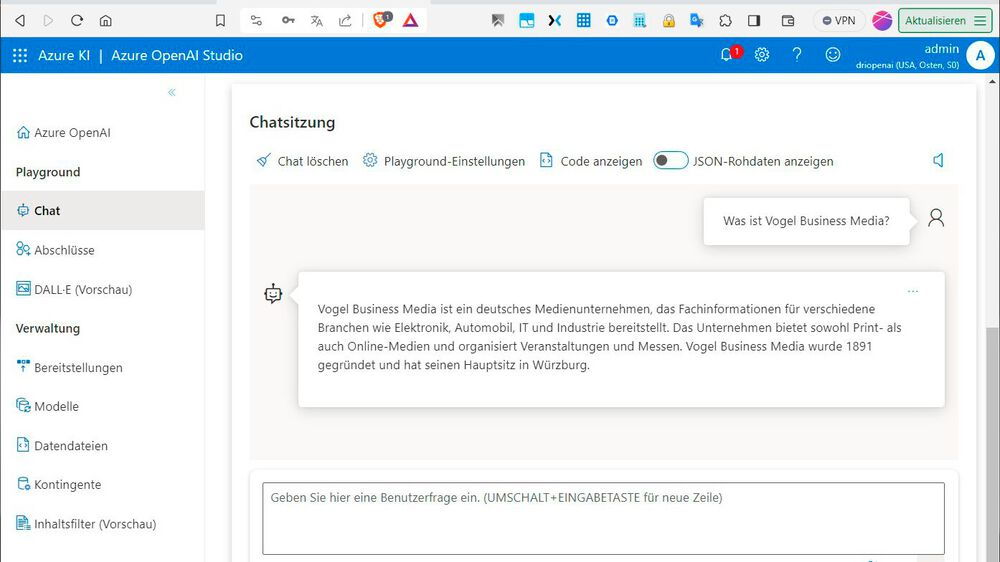Open Playground-Einstellungen
Image resolution: width=1000 pixels, height=562 pixels.
pos(444,161)
